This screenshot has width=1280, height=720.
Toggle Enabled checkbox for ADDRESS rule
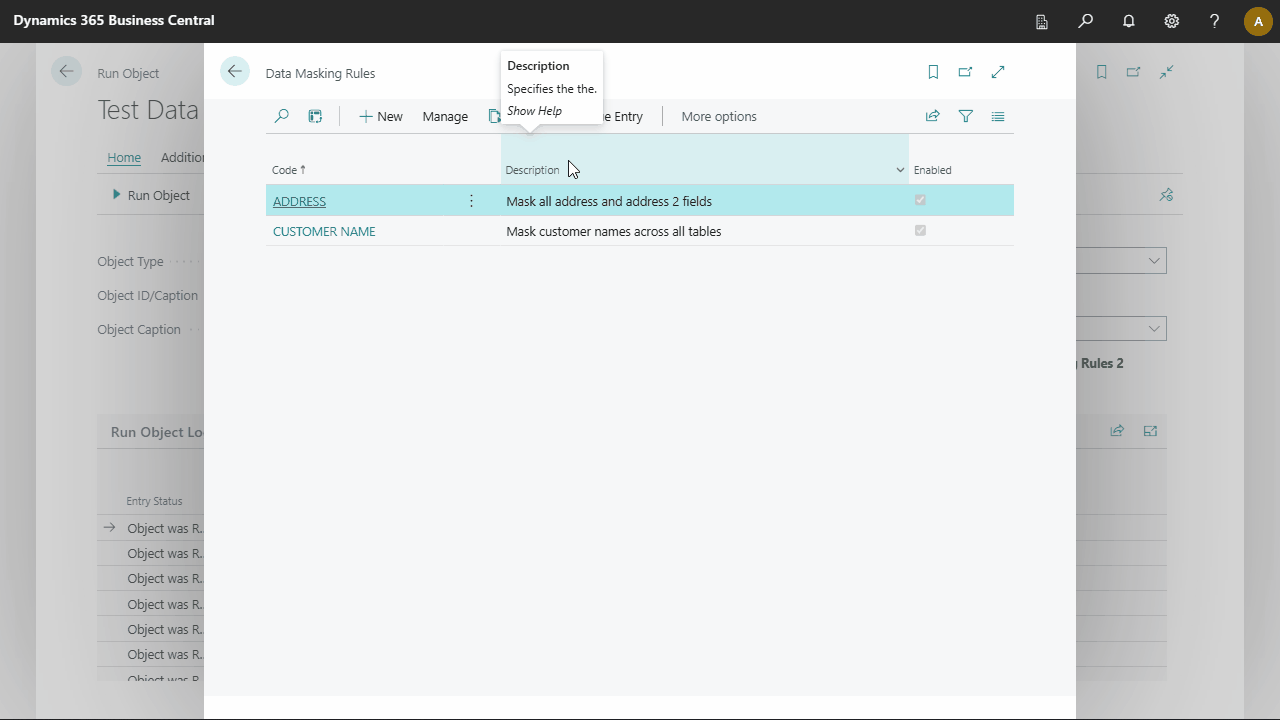point(920,200)
